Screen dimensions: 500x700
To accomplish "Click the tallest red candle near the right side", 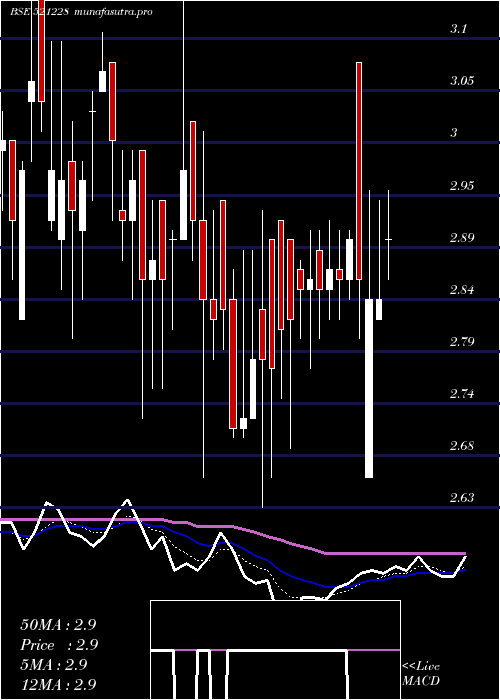I will 358,171.
